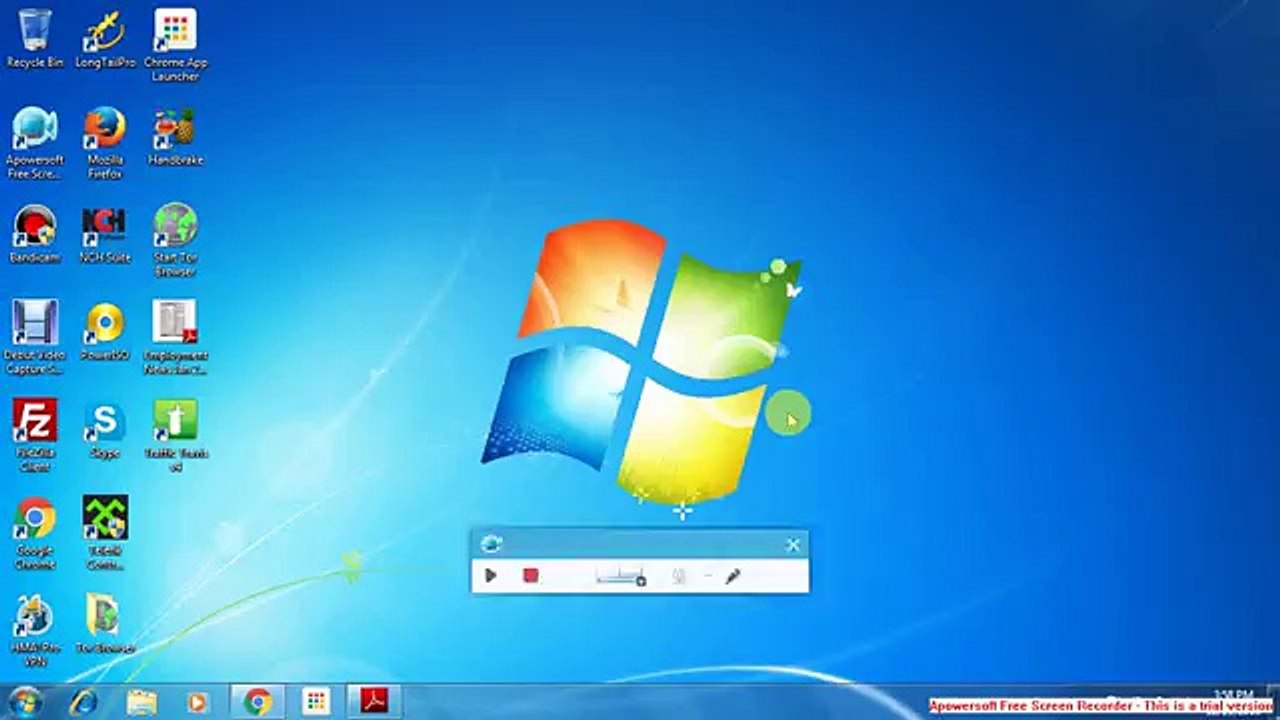The height and width of the screenshot is (720, 1280).
Task: Select the Traffic Travis desktop shortcut
Action: [x=175, y=436]
